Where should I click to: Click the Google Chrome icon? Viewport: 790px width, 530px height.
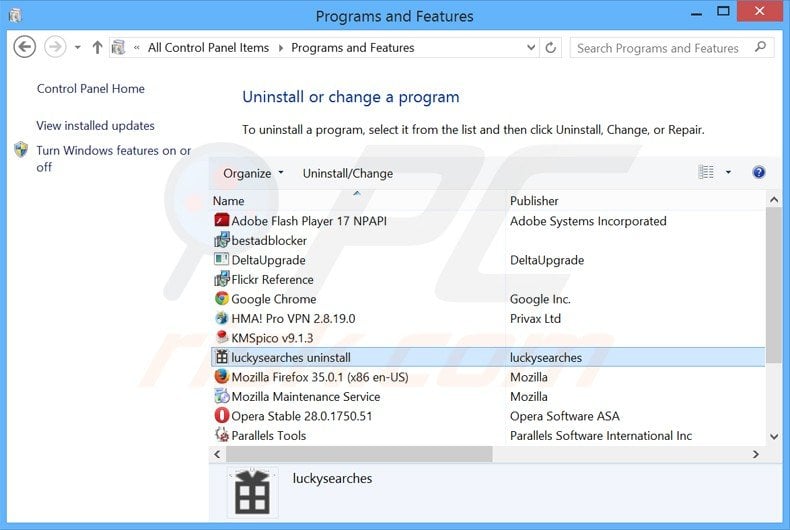coord(222,298)
